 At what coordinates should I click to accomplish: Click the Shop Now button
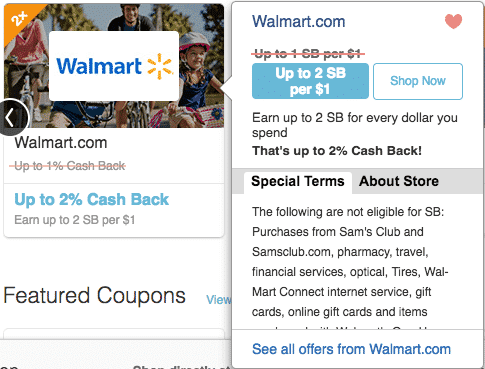(418, 81)
